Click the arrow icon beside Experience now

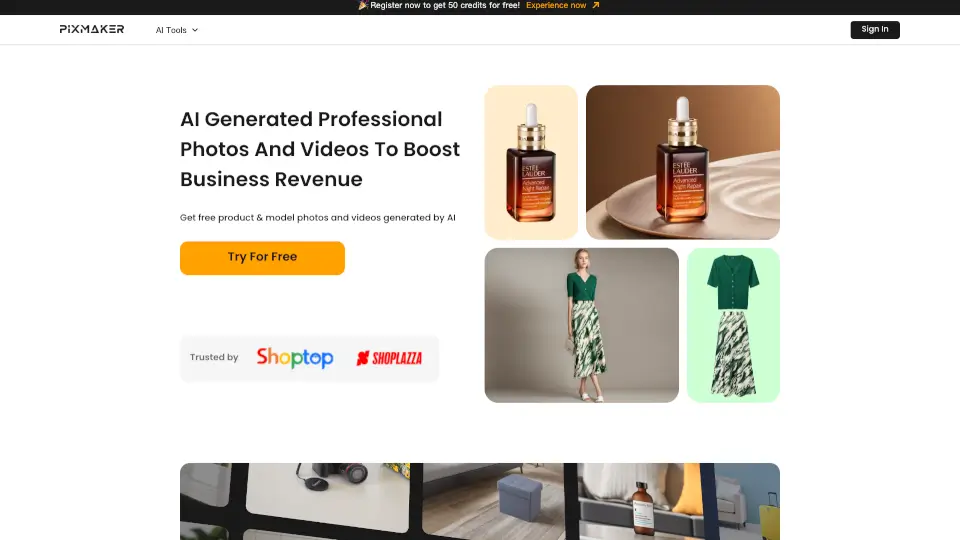click(596, 6)
